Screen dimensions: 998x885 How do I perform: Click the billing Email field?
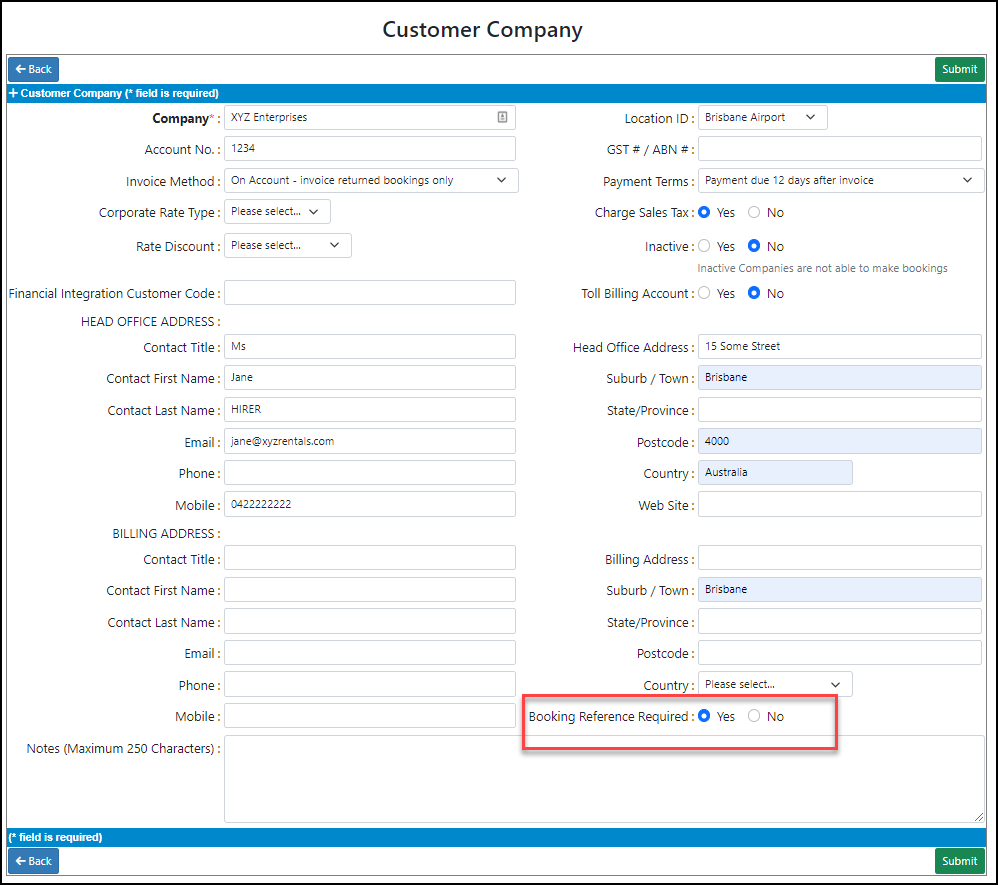370,653
